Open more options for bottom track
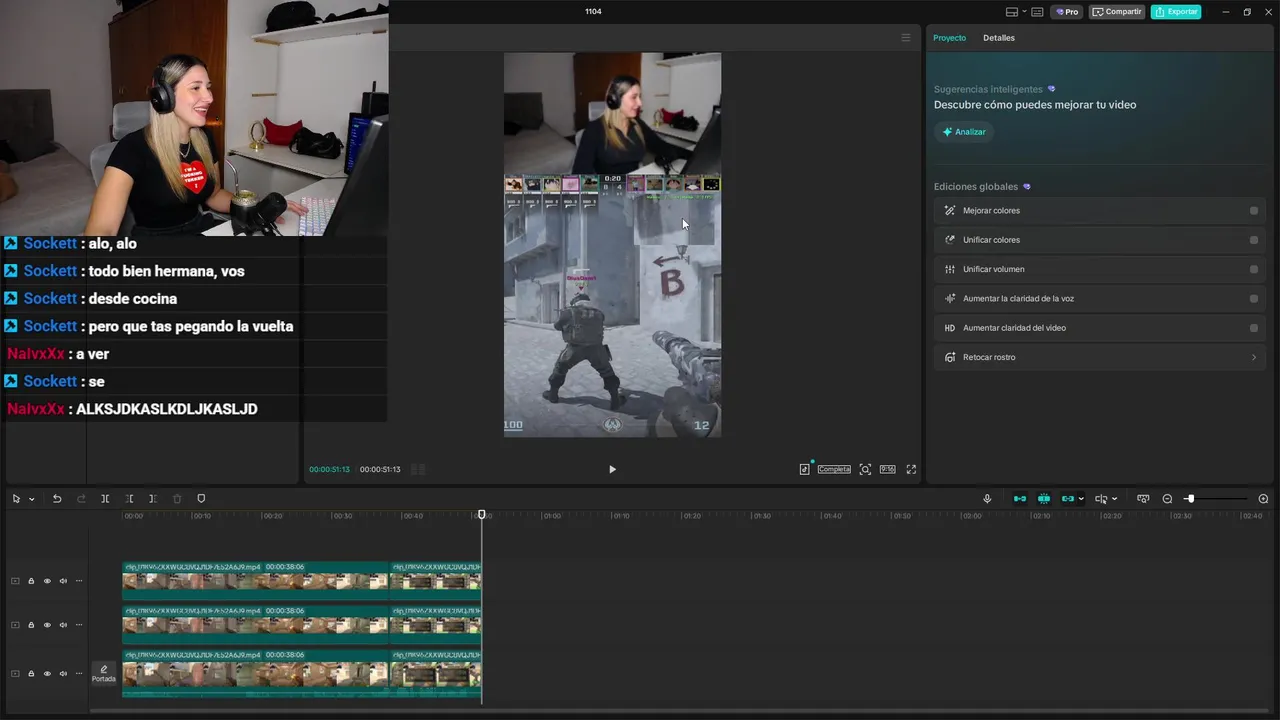 point(79,674)
